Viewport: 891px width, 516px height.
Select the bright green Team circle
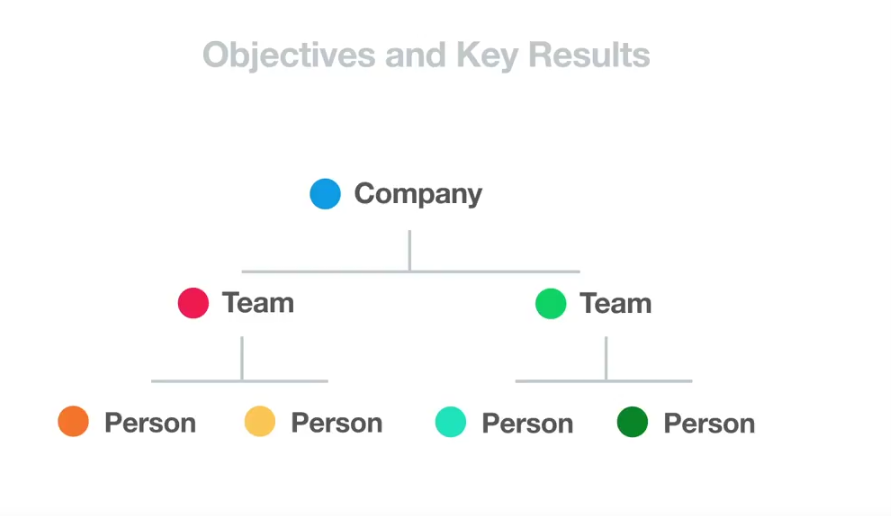click(x=551, y=303)
